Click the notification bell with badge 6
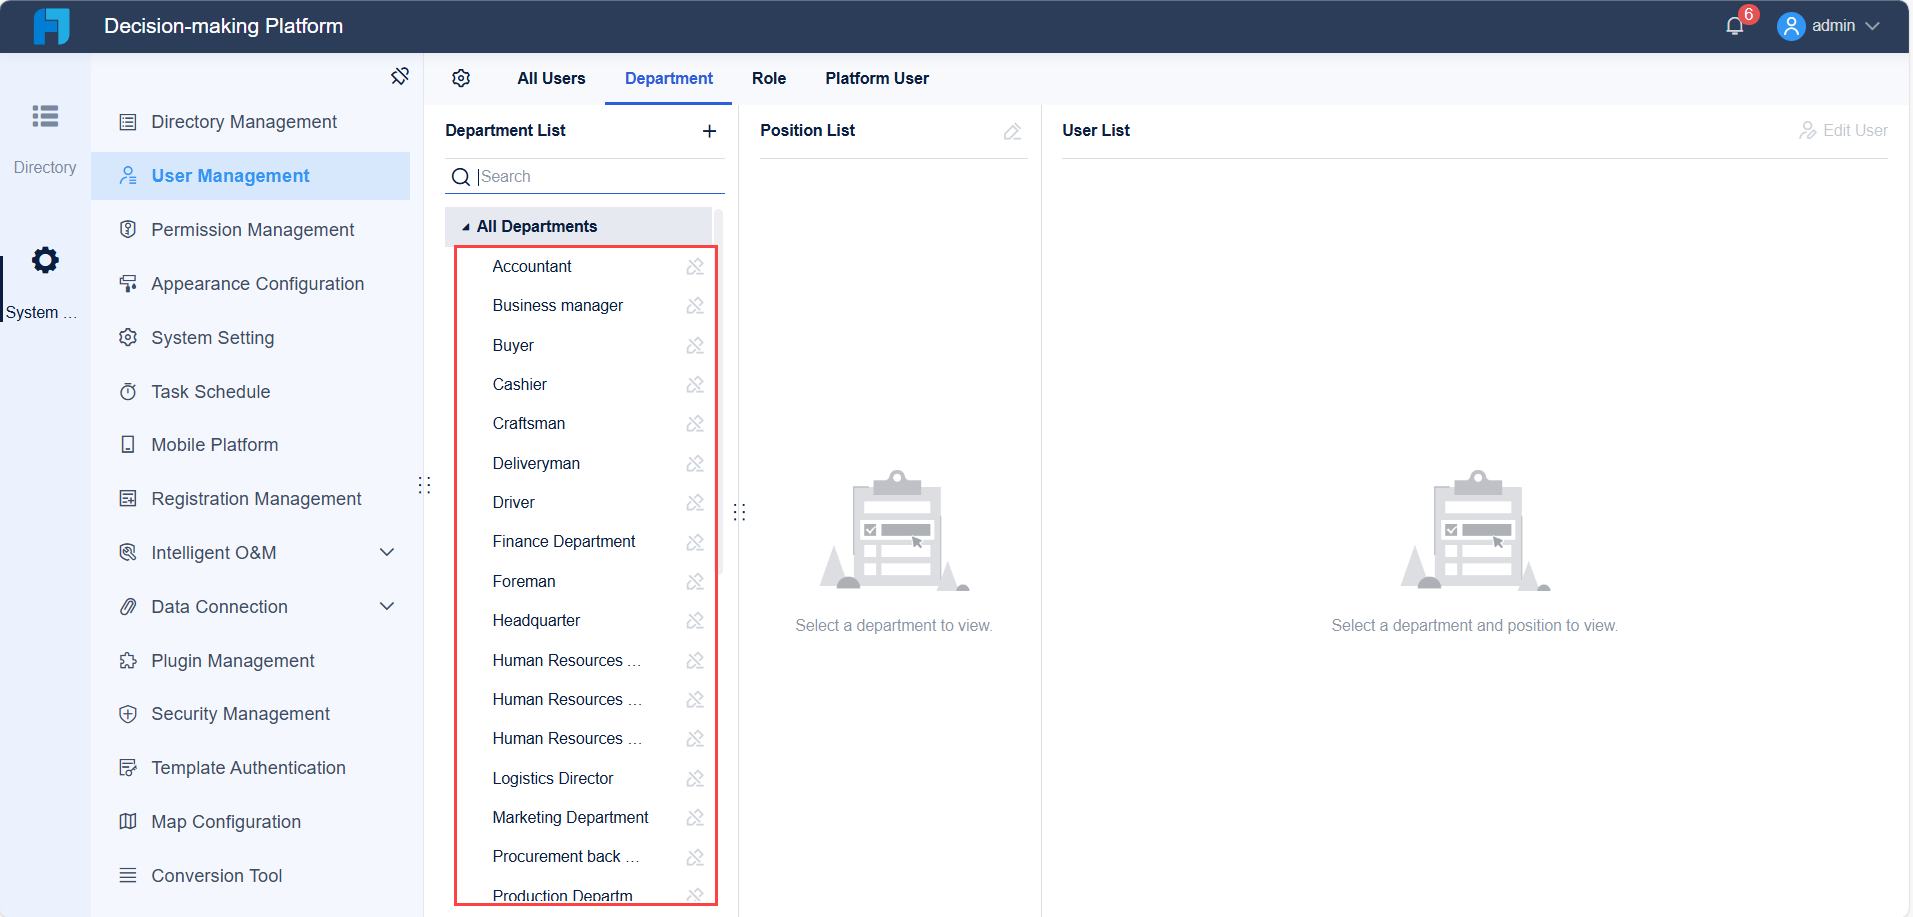1913x917 pixels. (1734, 24)
